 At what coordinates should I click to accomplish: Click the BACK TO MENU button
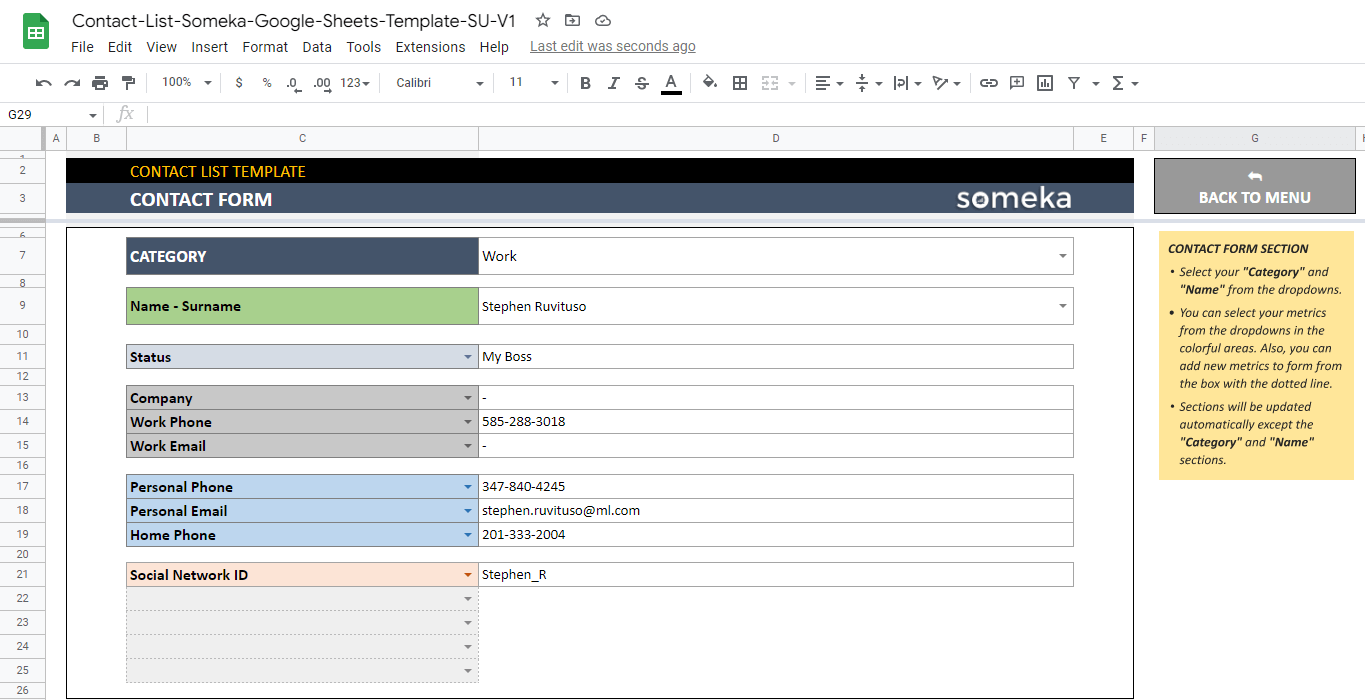point(1255,186)
